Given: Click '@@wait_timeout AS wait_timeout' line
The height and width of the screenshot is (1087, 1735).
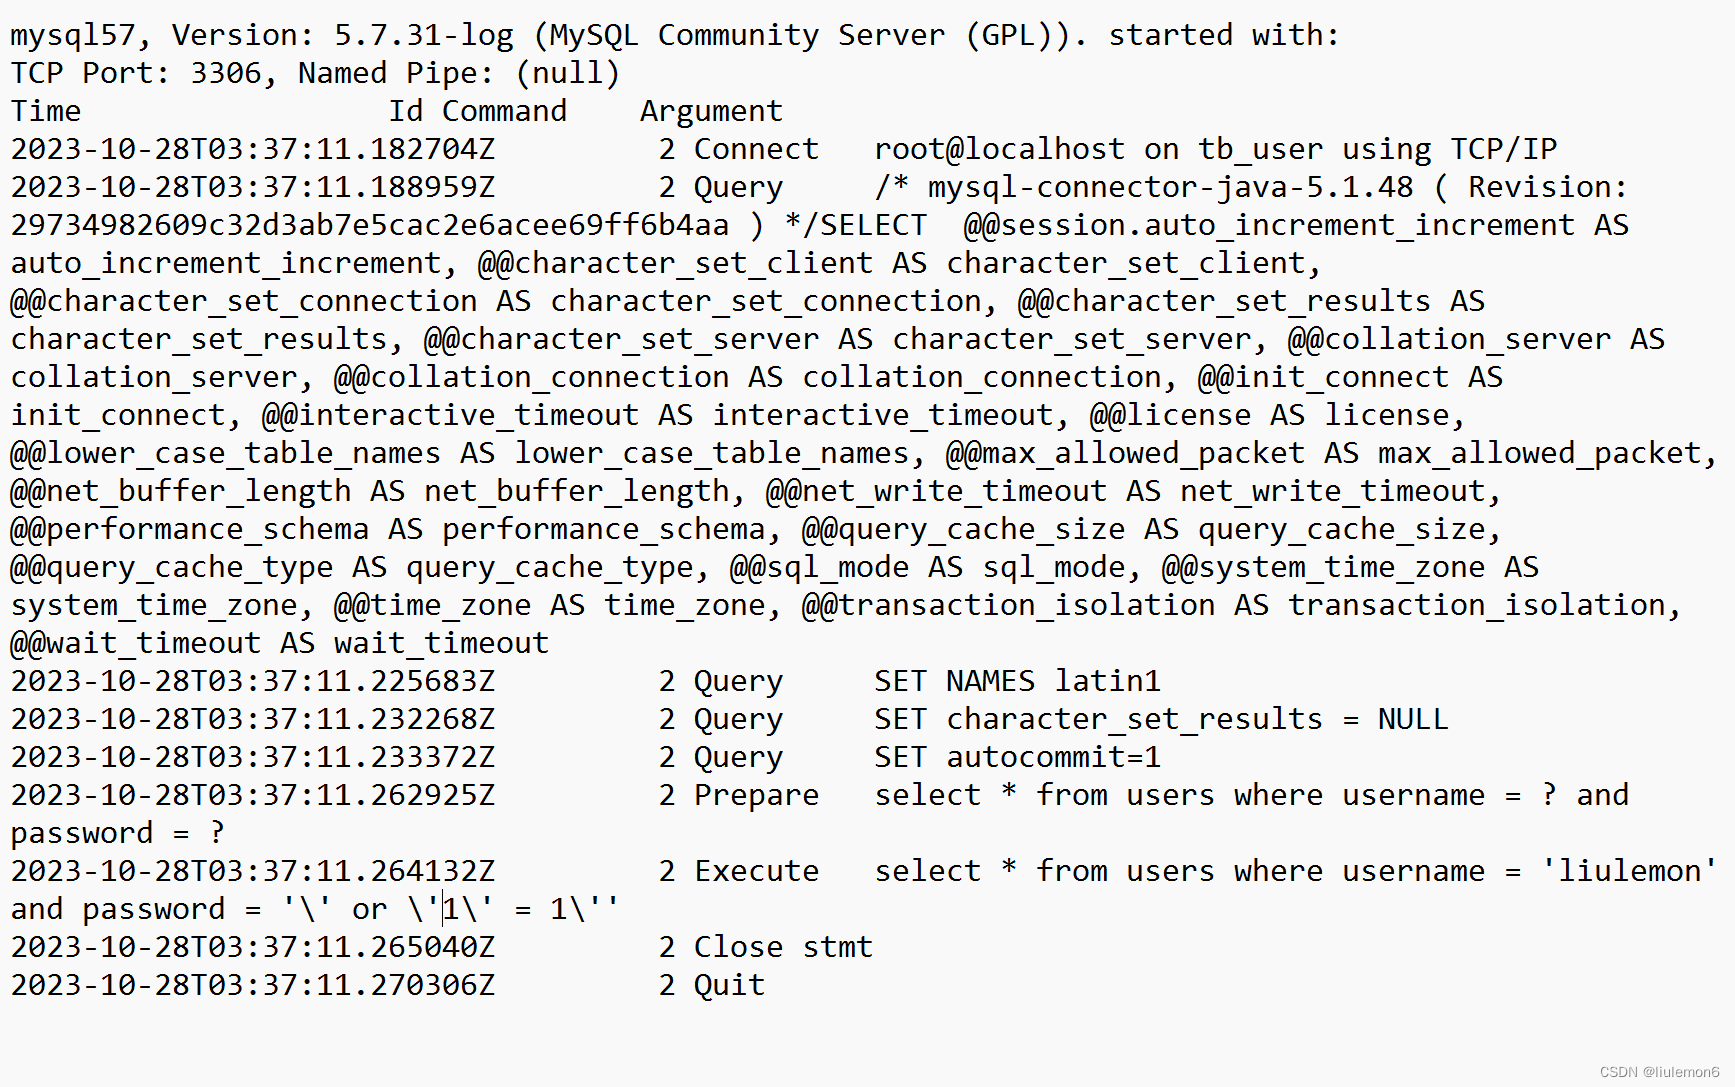Looking at the screenshot, I should click(x=280, y=643).
